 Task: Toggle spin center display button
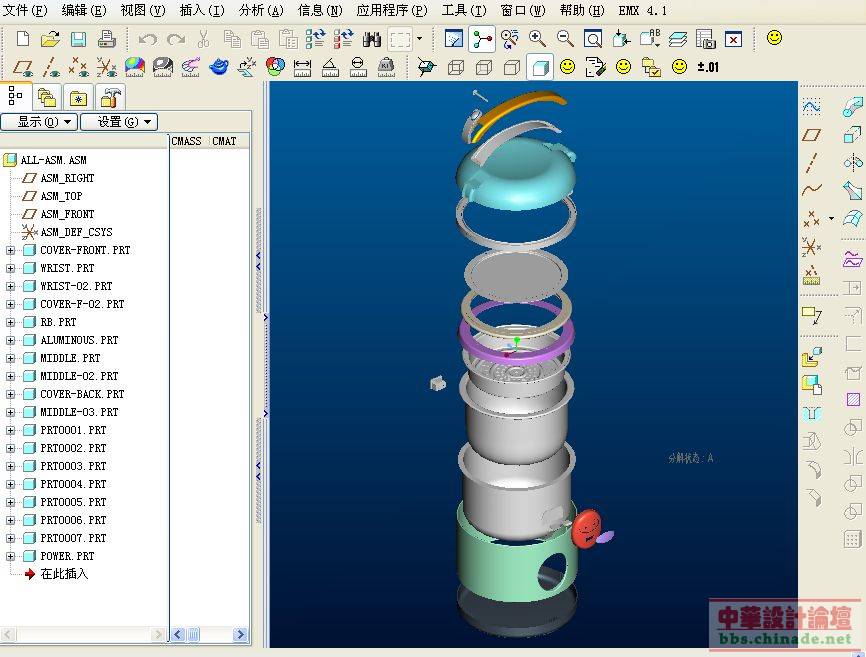click(481, 40)
